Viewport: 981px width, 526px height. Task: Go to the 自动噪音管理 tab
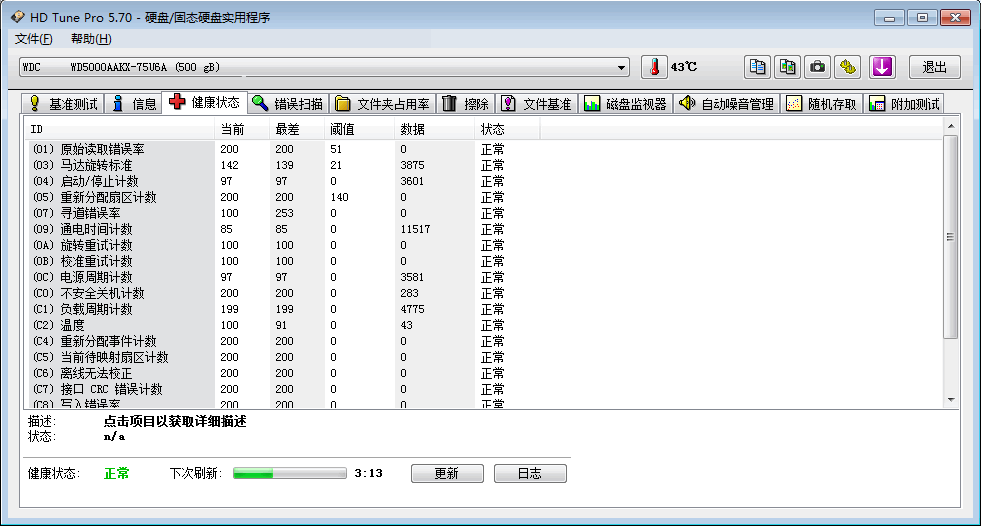point(726,103)
